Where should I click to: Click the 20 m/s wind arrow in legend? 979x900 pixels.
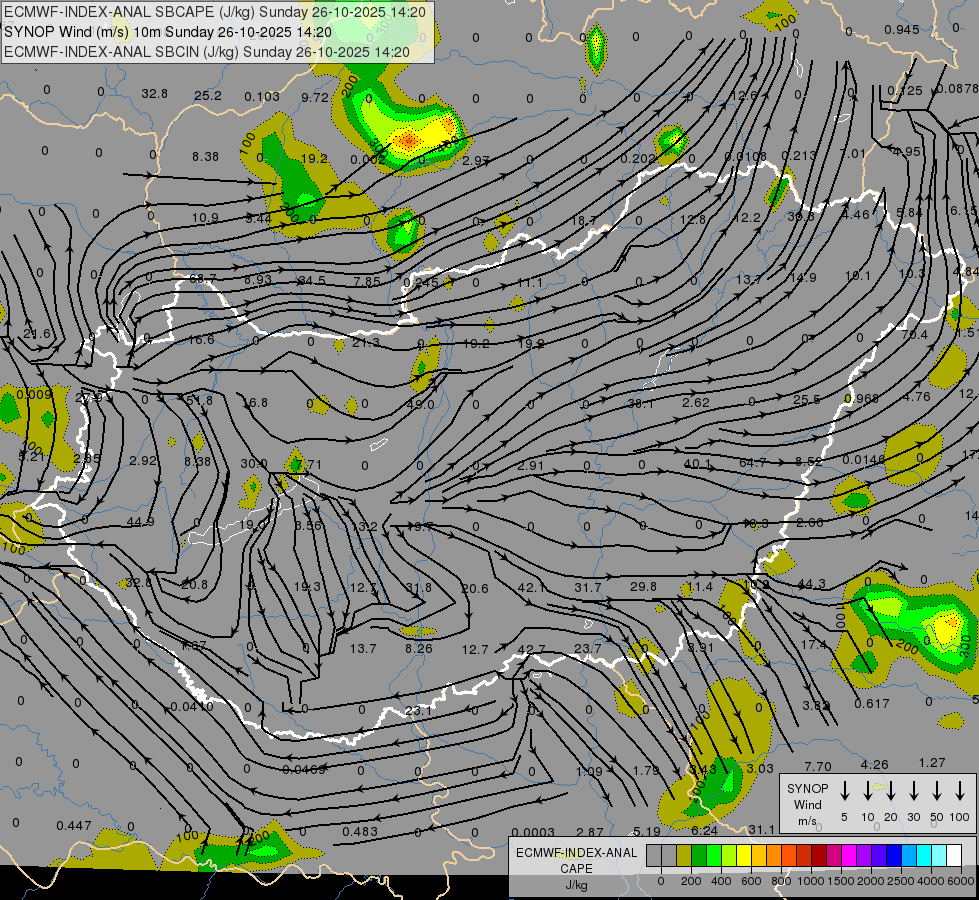click(890, 791)
